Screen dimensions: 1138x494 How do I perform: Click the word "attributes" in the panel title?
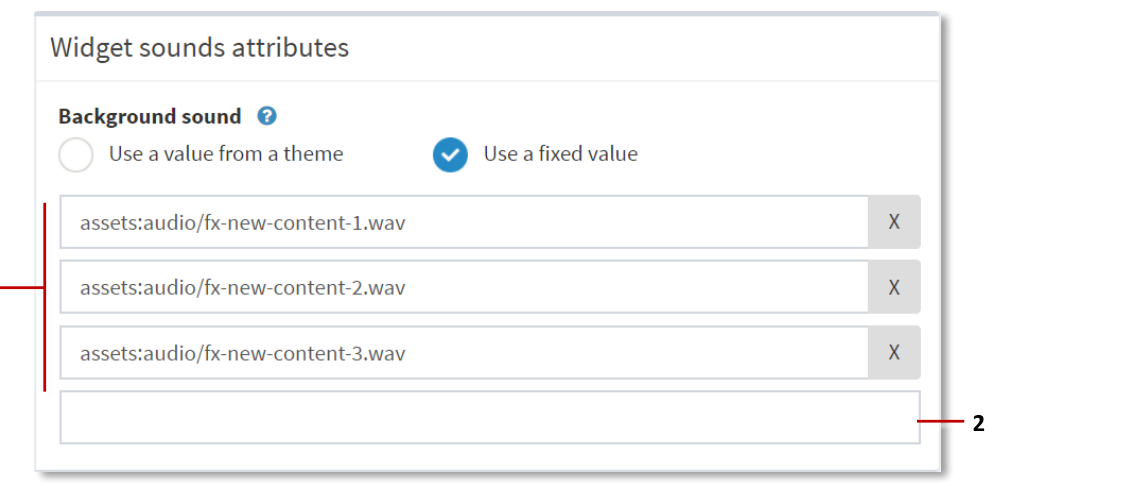297,47
